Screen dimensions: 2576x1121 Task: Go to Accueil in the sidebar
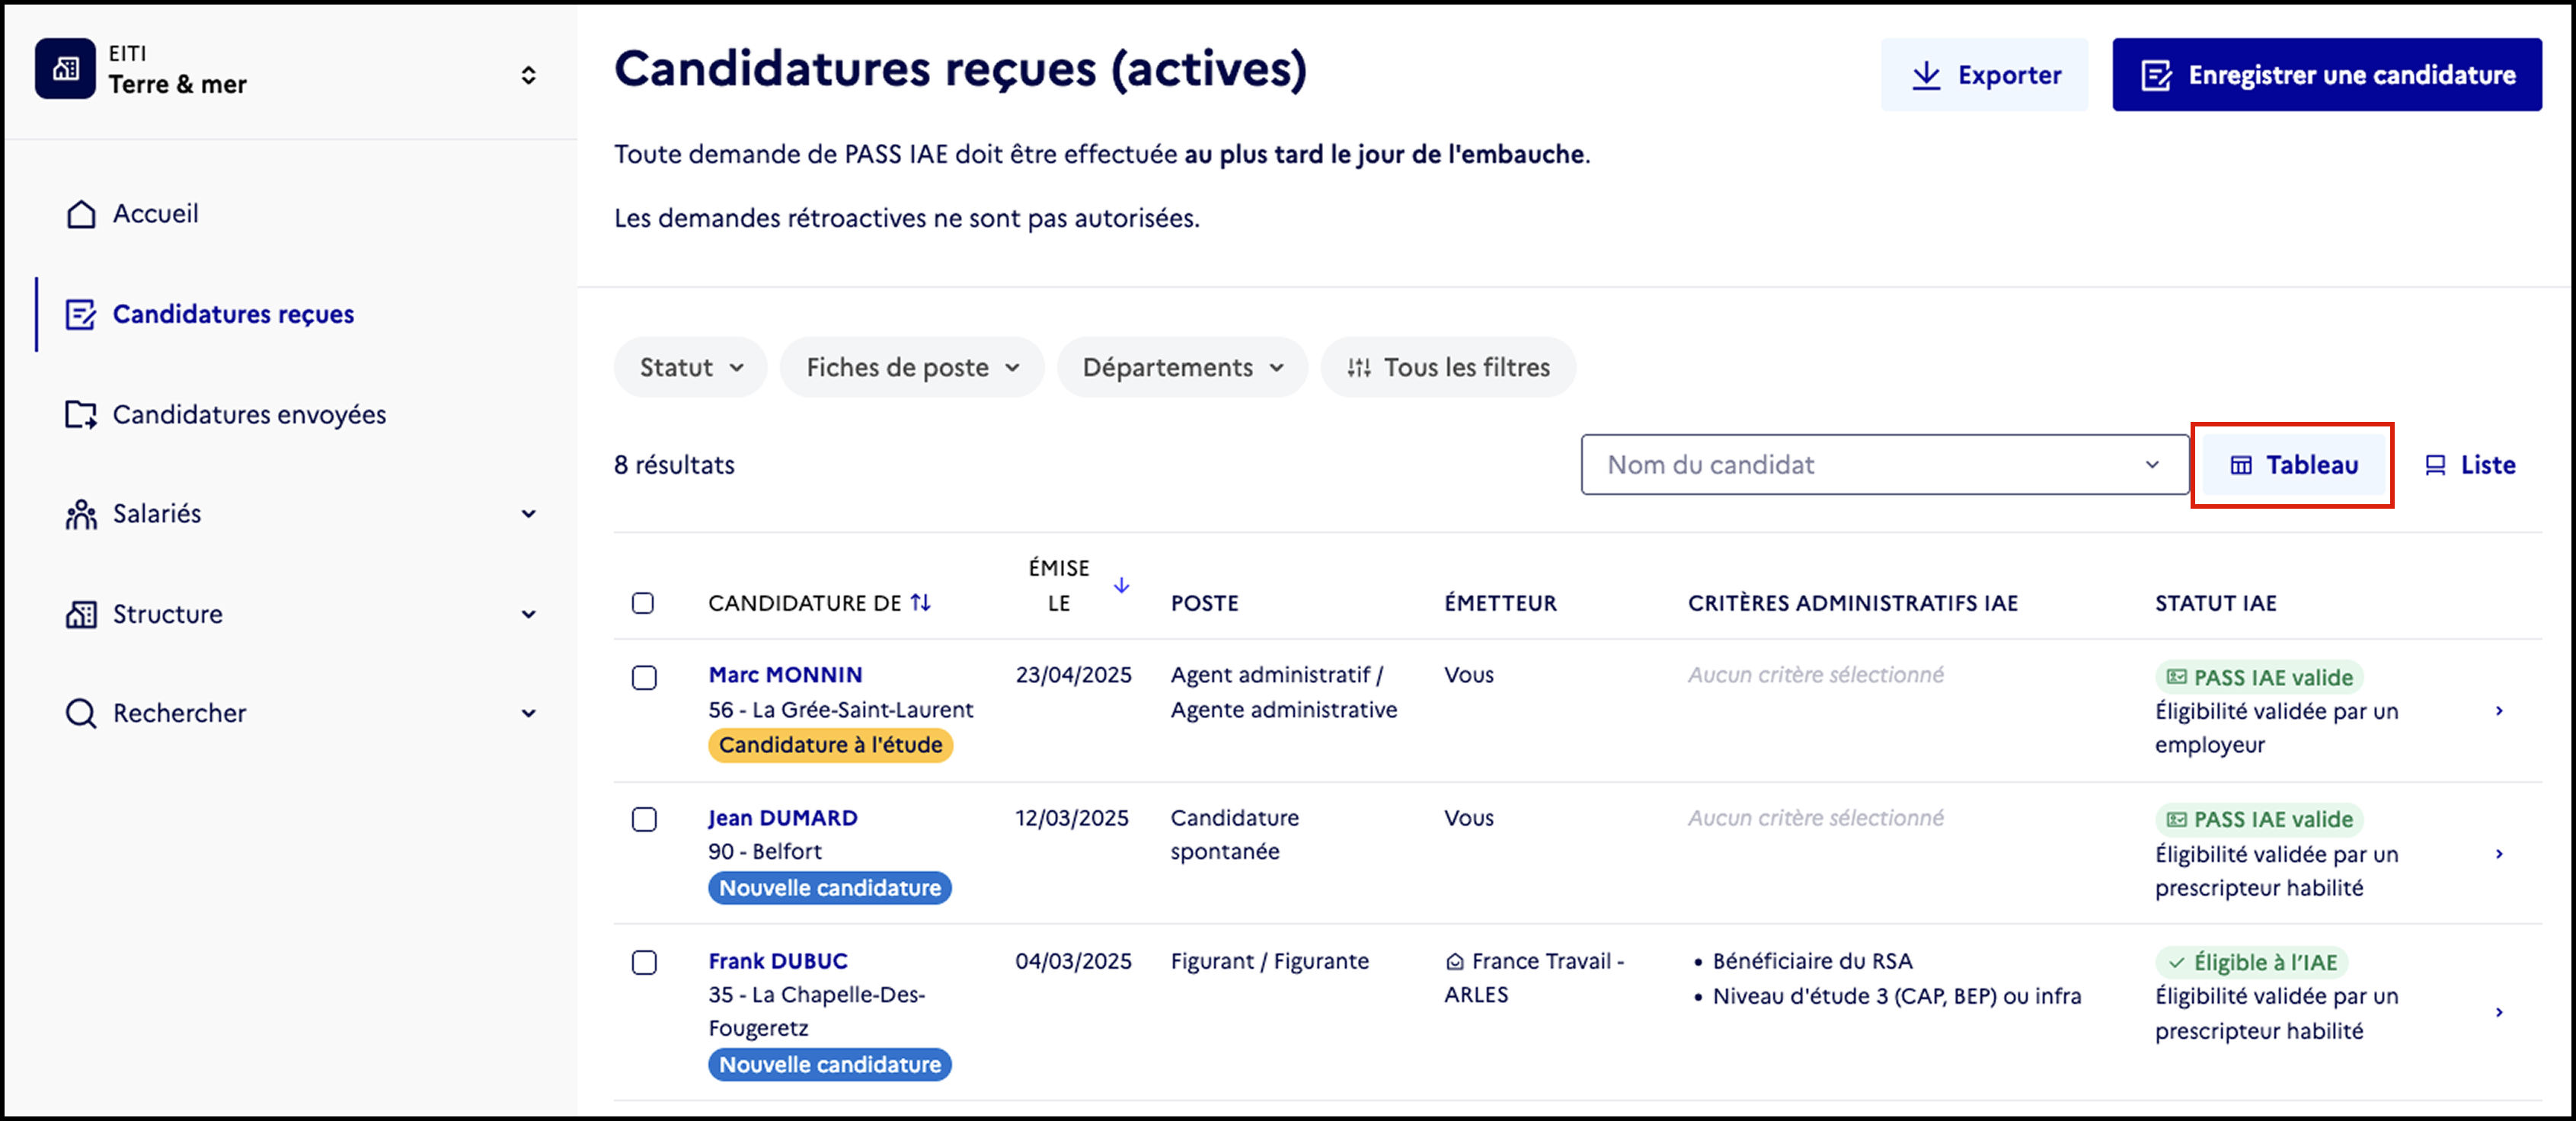coord(155,214)
